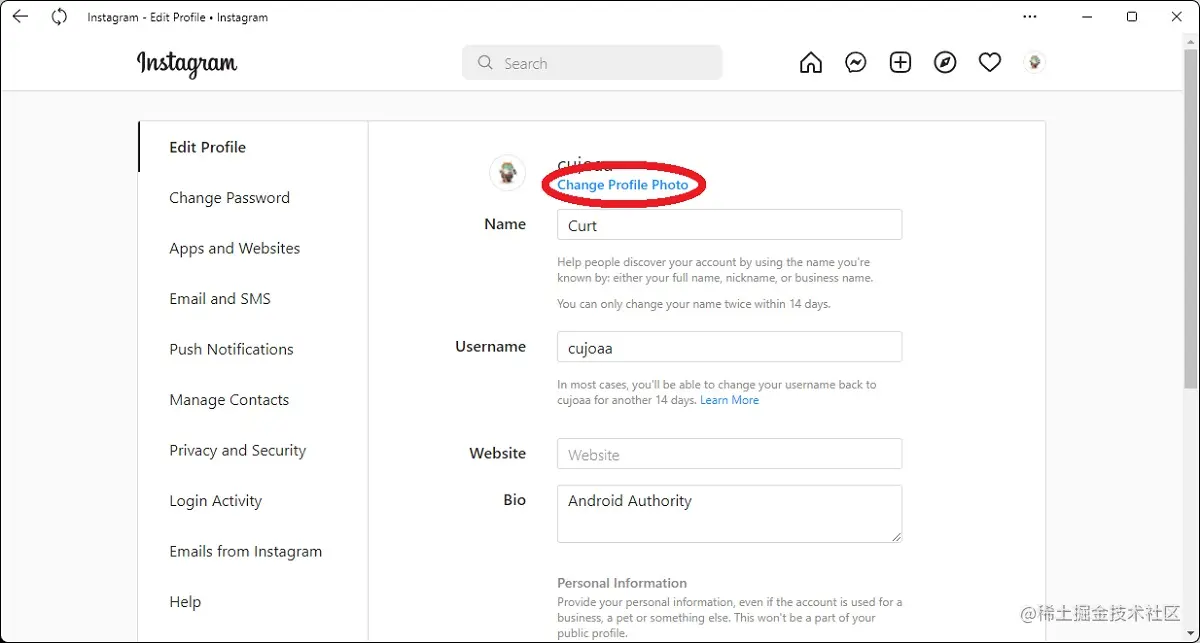
Task: Click the Username field containing cujoaa
Action: coord(729,347)
